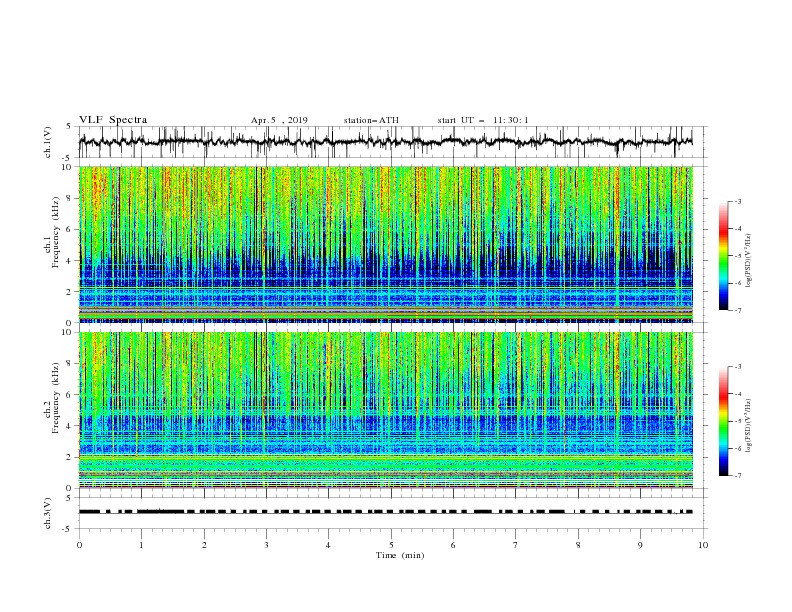Click the ch.2 spectrogram plot
This screenshot has width=792, height=612.
[385, 410]
